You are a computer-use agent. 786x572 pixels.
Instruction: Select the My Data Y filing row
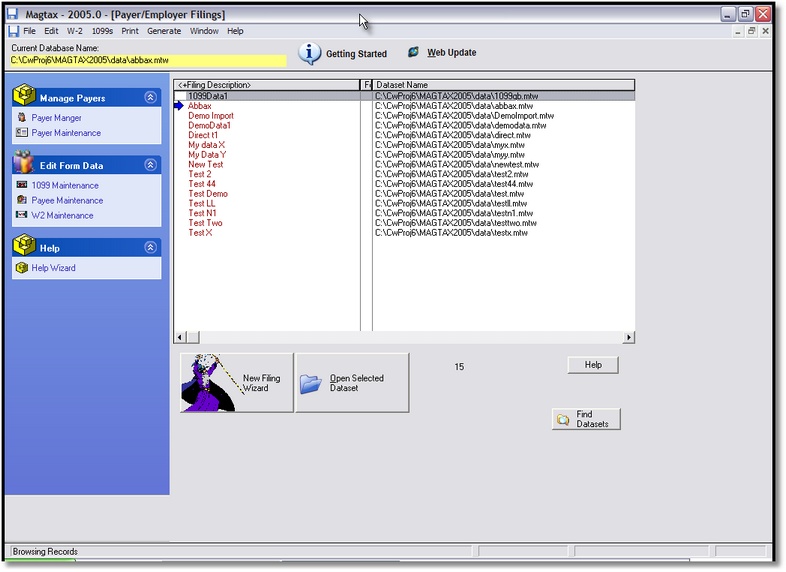coord(405,154)
